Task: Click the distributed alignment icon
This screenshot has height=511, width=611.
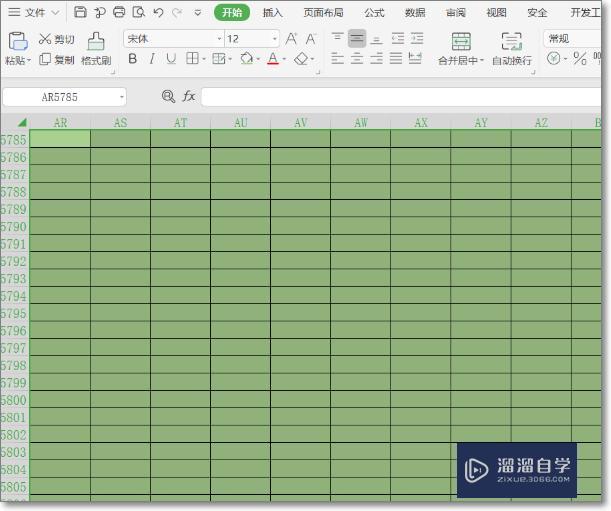Action: click(415, 58)
